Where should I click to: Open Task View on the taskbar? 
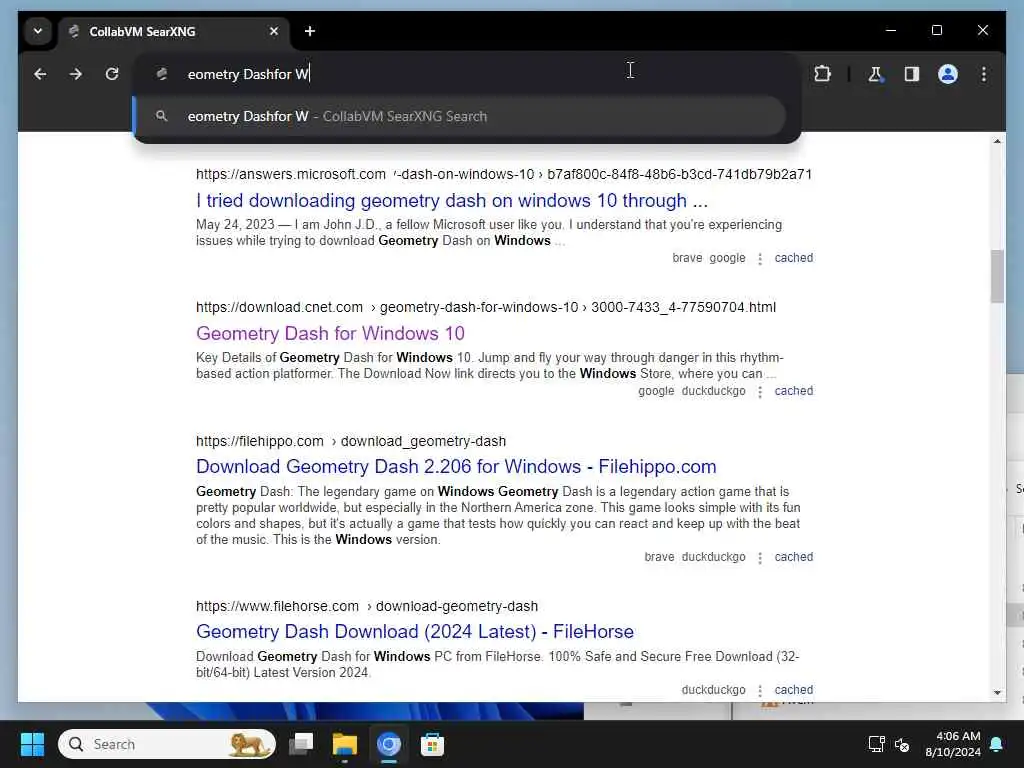click(301, 744)
